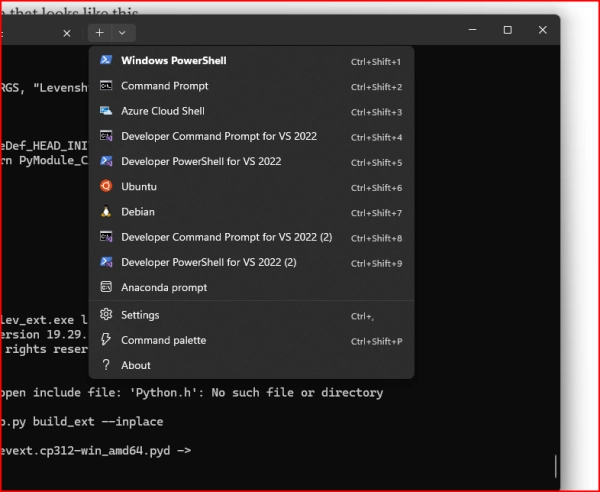This screenshot has height=492, width=600.
Task: Click the About question mark icon
Action: coord(105,366)
